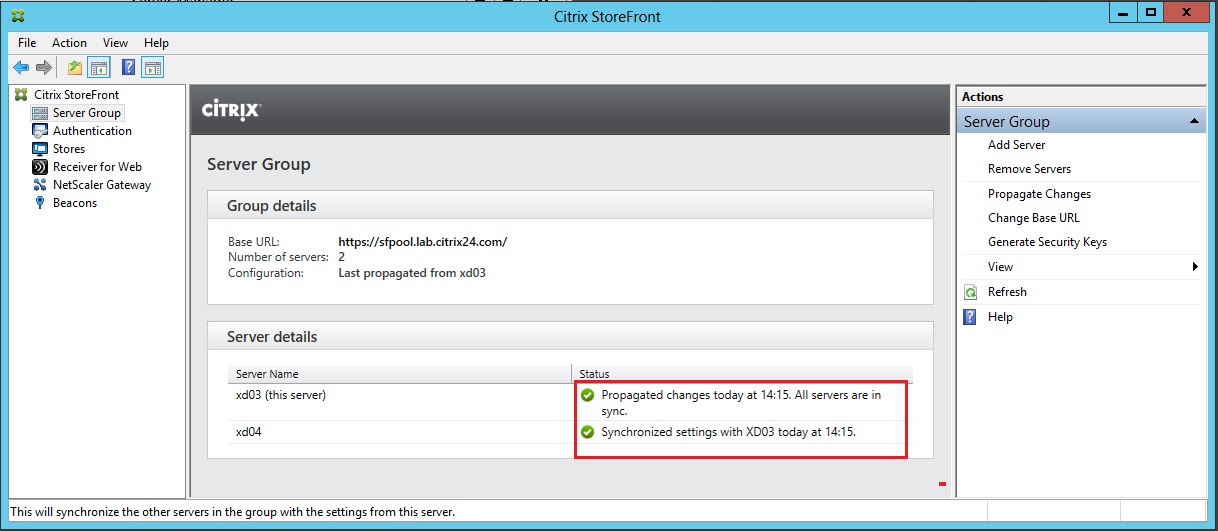Select NetScaler Gateway in the tree
The width and height of the screenshot is (1218, 531).
[x=102, y=185]
